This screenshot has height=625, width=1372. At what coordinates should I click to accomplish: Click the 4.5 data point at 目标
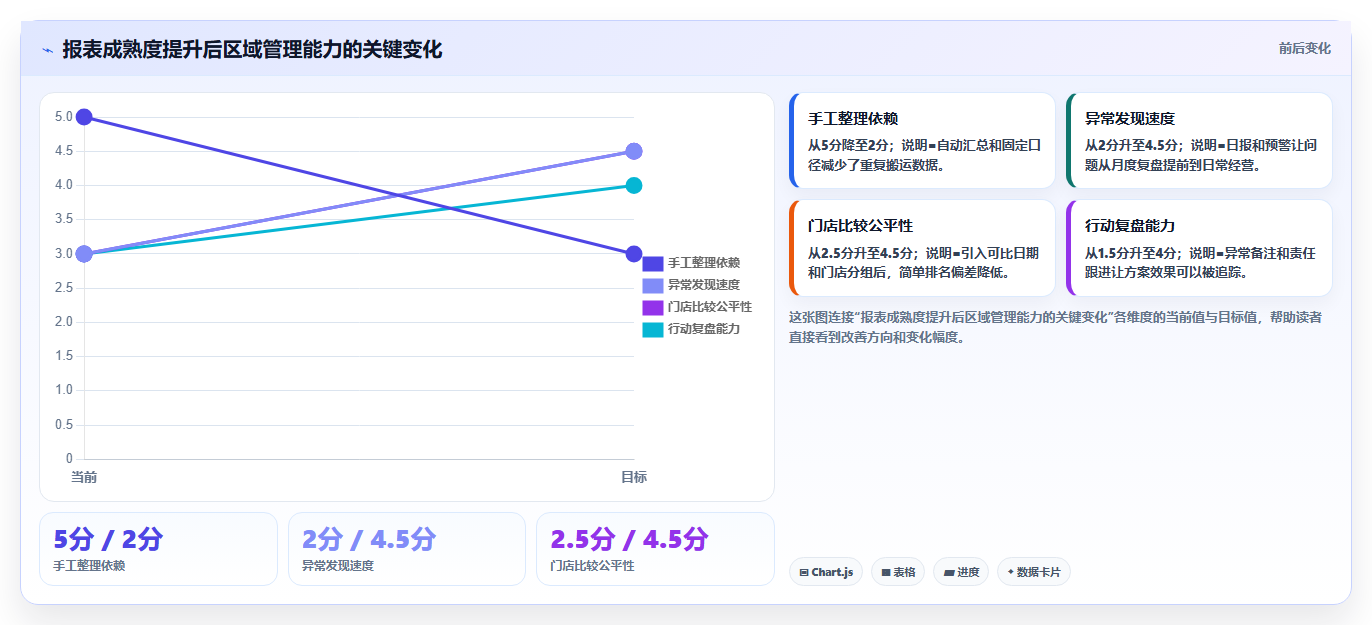tap(634, 151)
